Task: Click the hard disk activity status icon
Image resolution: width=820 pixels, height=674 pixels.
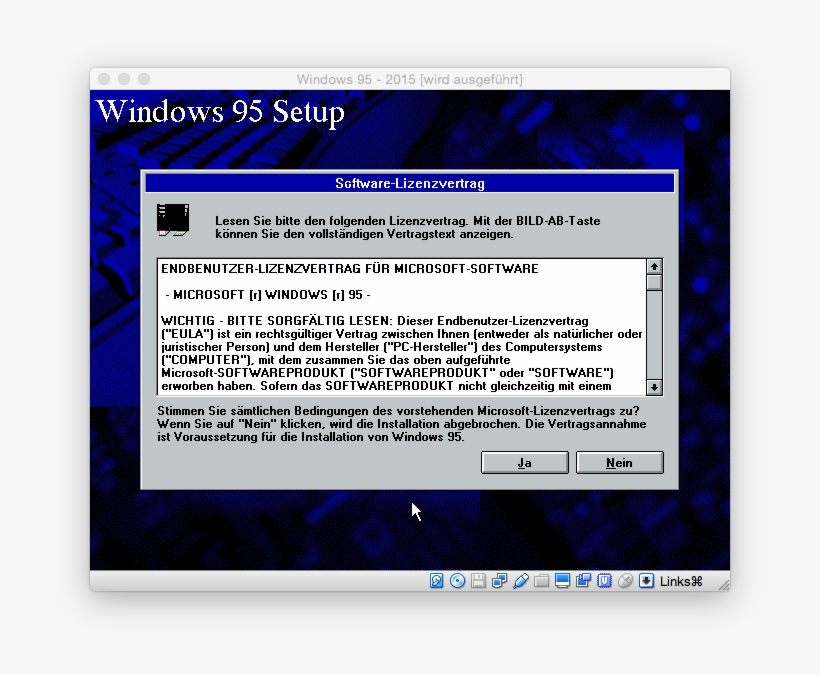Action: [x=437, y=580]
